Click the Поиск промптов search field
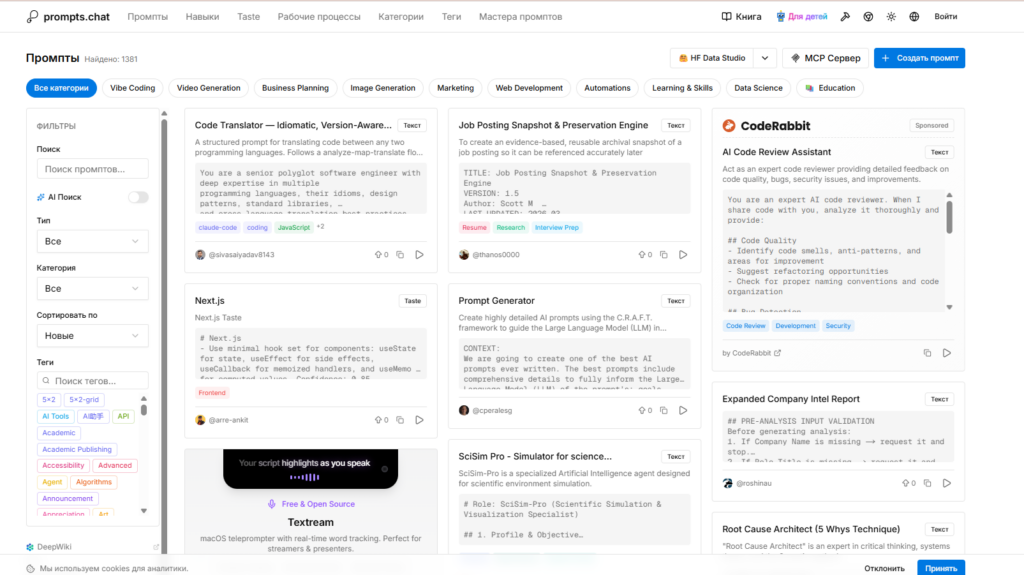The image size is (1024, 575). pos(92,169)
